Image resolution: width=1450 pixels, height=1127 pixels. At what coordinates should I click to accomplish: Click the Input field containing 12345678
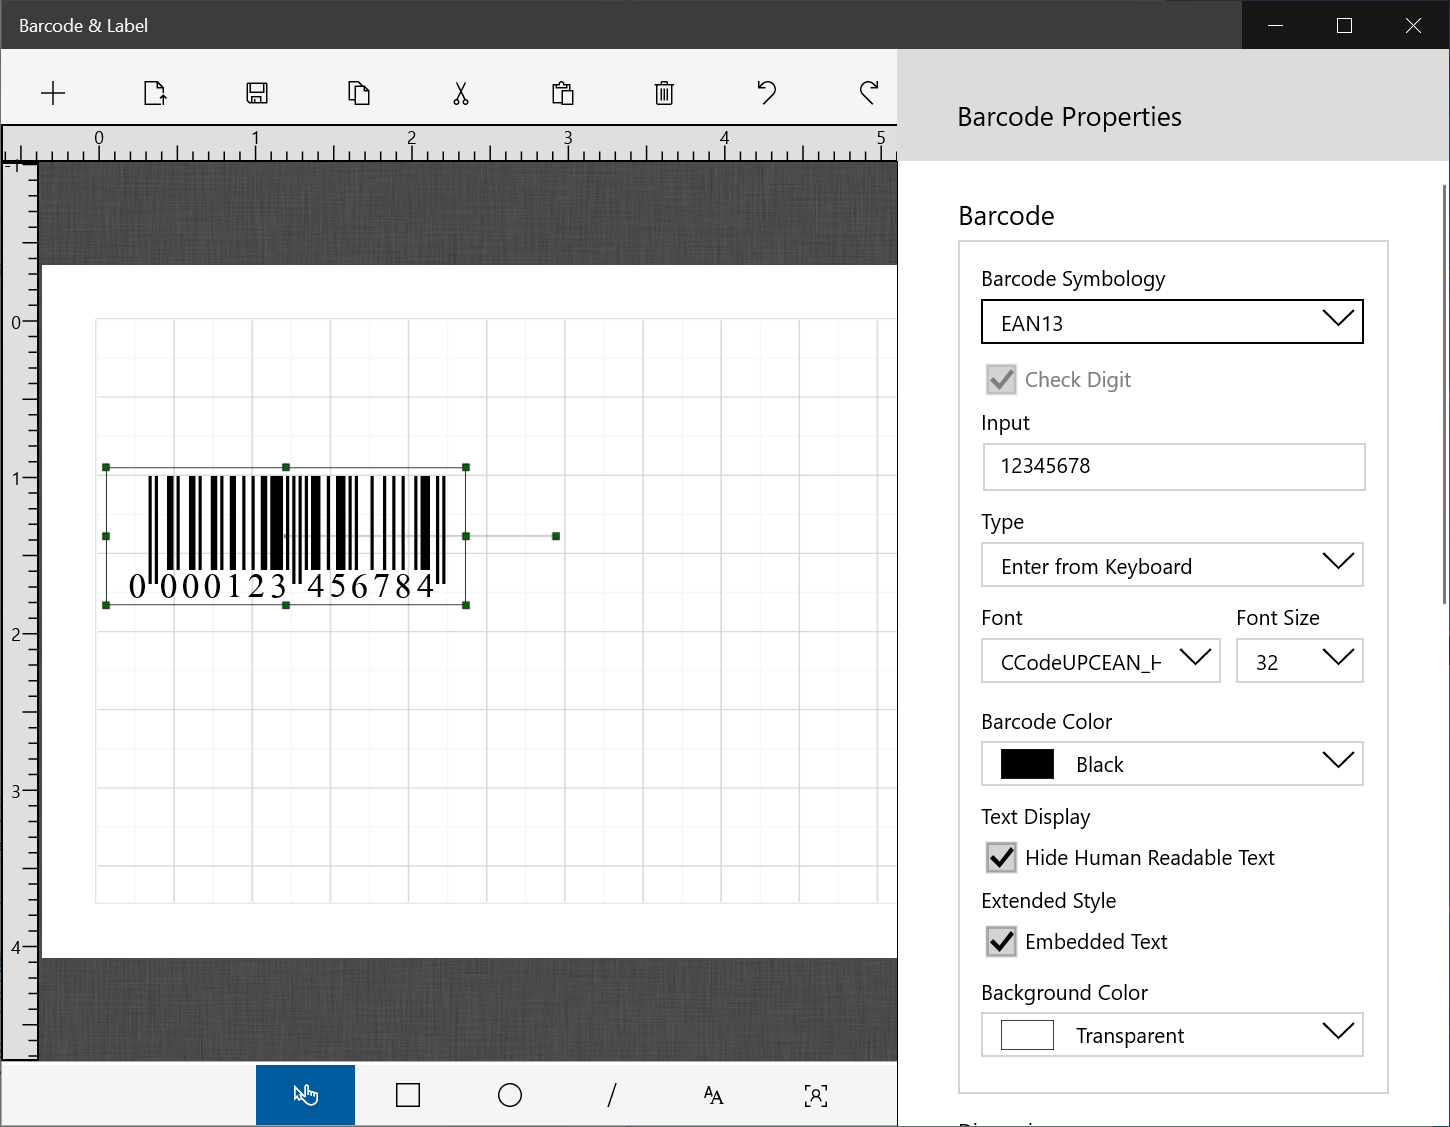click(x=1174, y=467)
